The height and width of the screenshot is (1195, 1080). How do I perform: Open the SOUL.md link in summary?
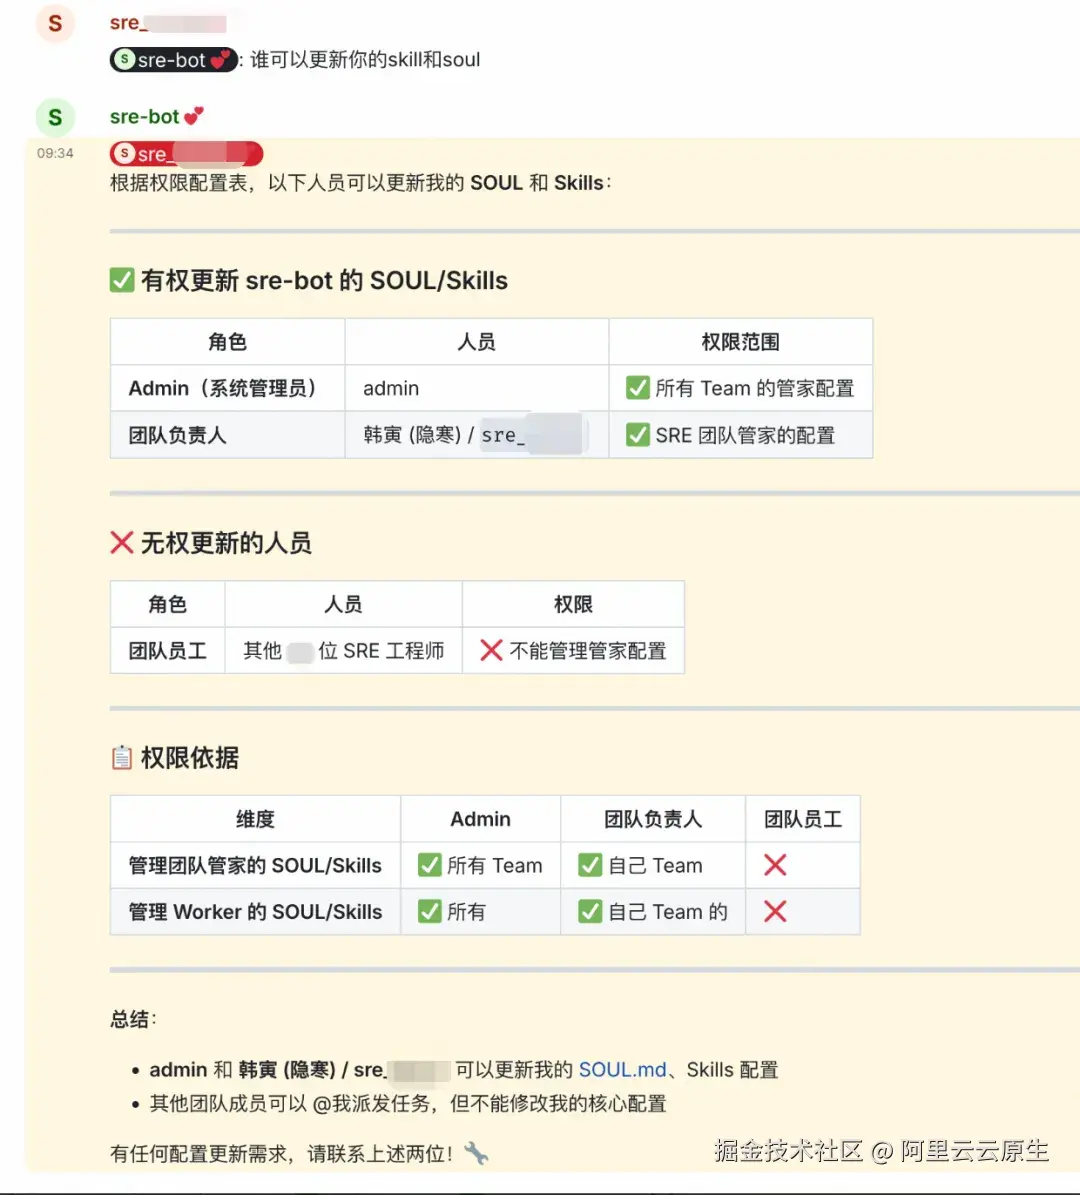(623, 1069)
